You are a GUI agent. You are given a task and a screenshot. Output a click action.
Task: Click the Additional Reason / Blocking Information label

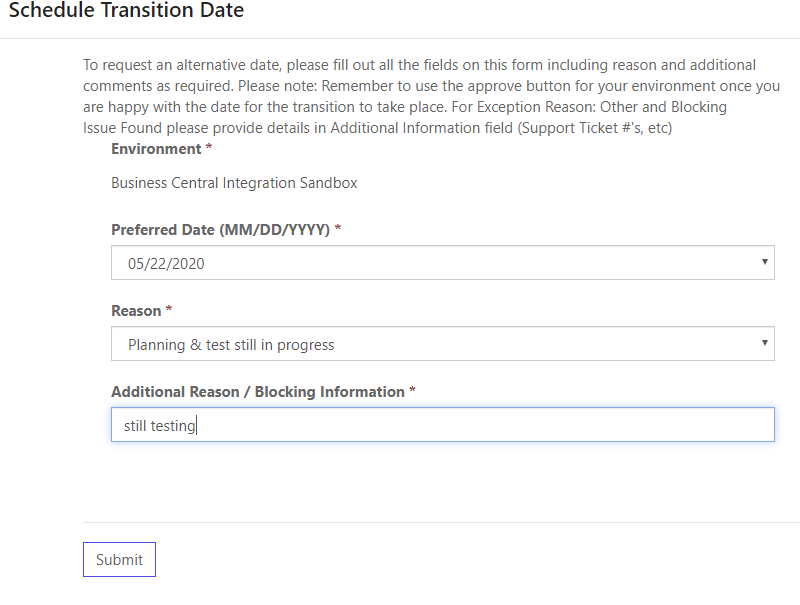[258, 392]
